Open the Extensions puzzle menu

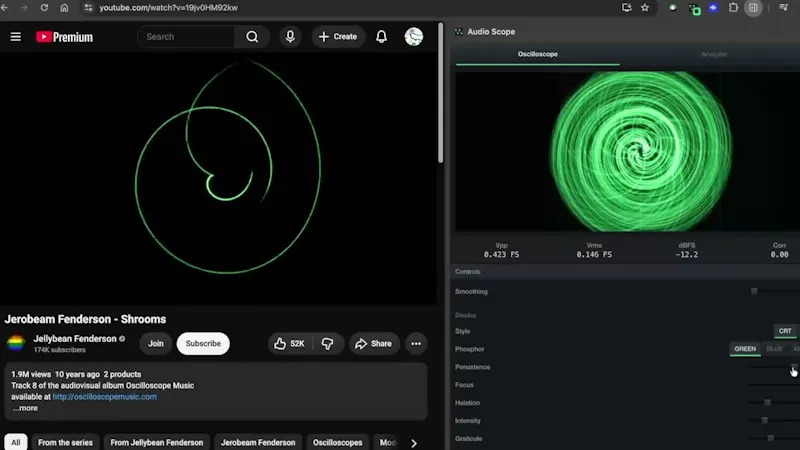pos(733,8)
